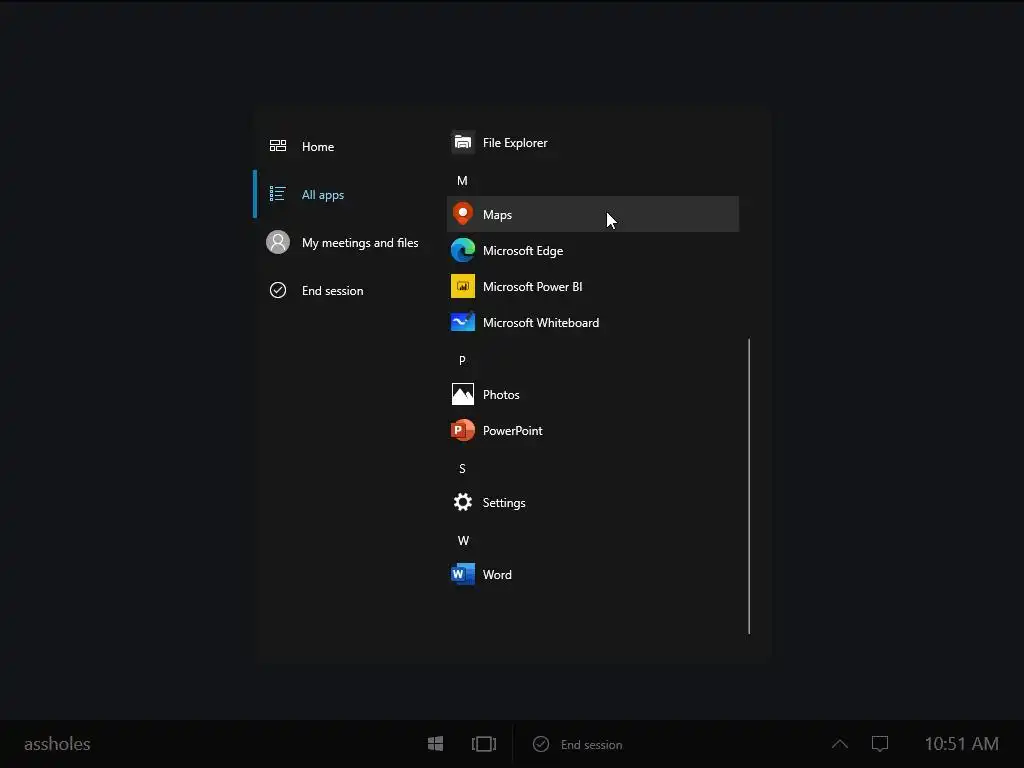Open the File Explorer icon
Viewport: 1024px width, 768px height.
click(x=462, y=142)
